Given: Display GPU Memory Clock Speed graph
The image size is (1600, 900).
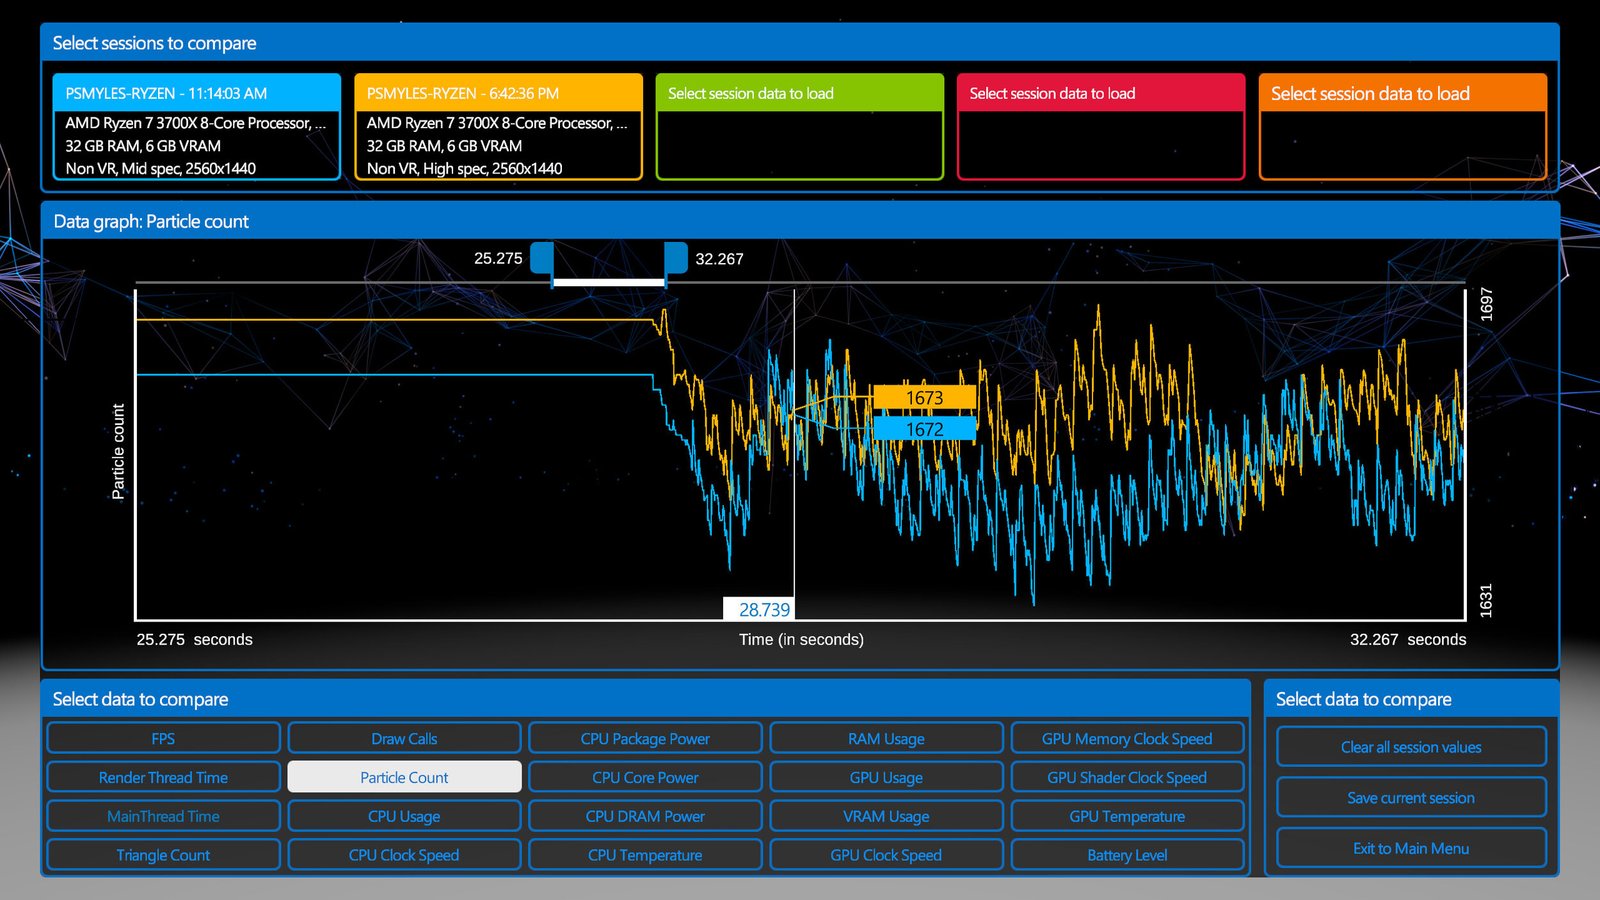Looking at the screenshot, I should click(x=1127, y=738).
